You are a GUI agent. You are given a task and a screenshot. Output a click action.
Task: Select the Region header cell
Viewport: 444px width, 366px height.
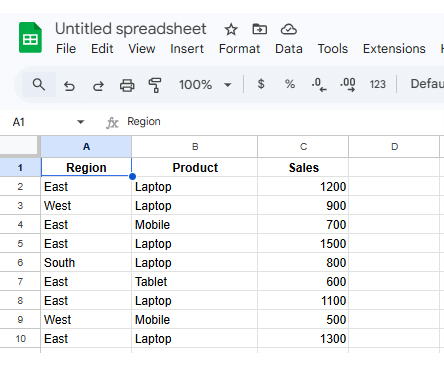coord(86,167)
